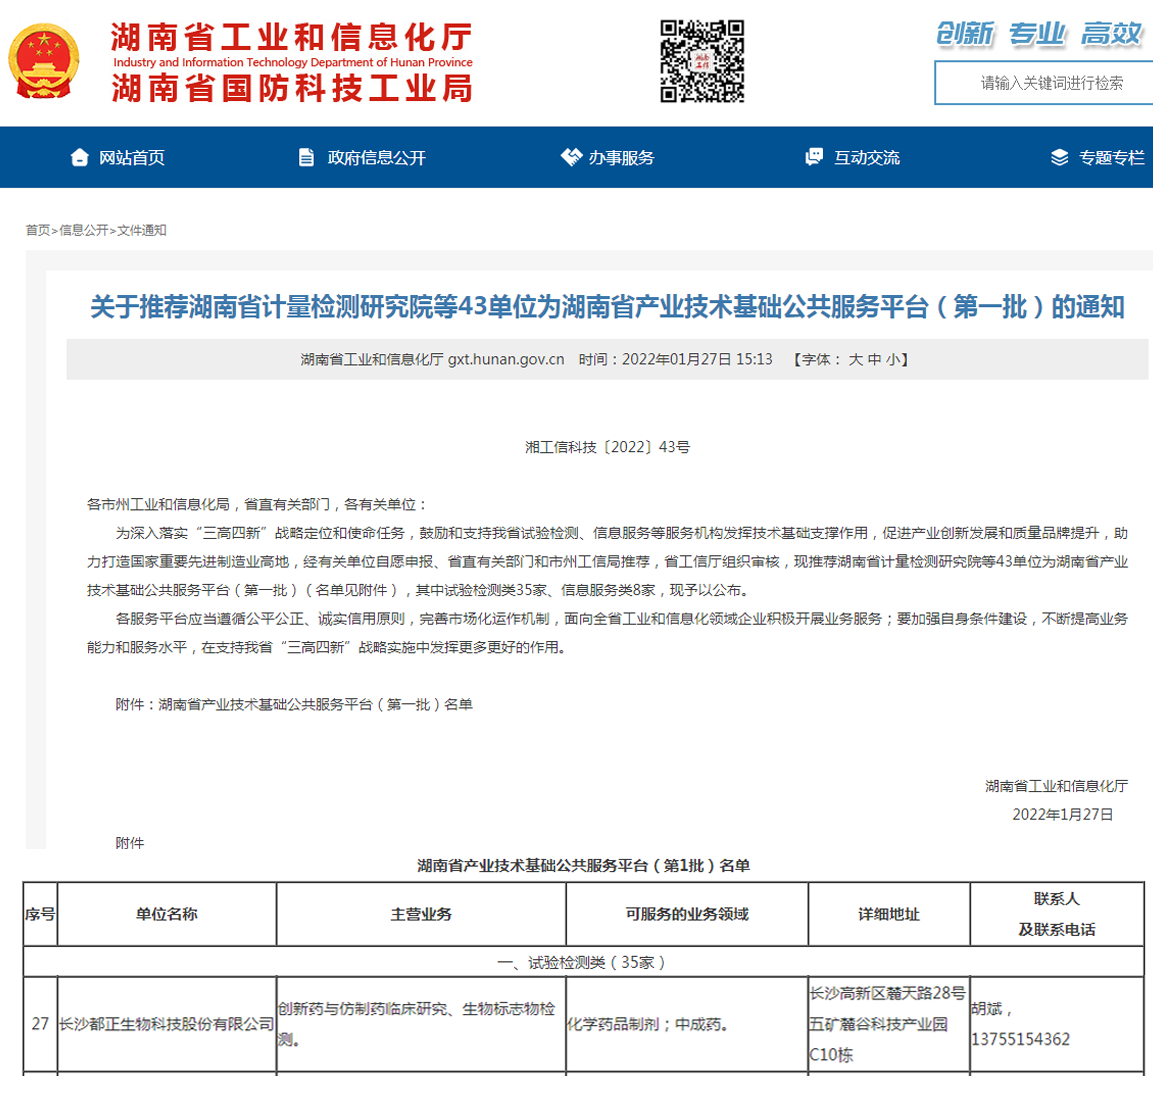Click the 附件 attachment line about 名单
The width and height of the screenshot is (1153, 1103).
[x=294, y=704]
